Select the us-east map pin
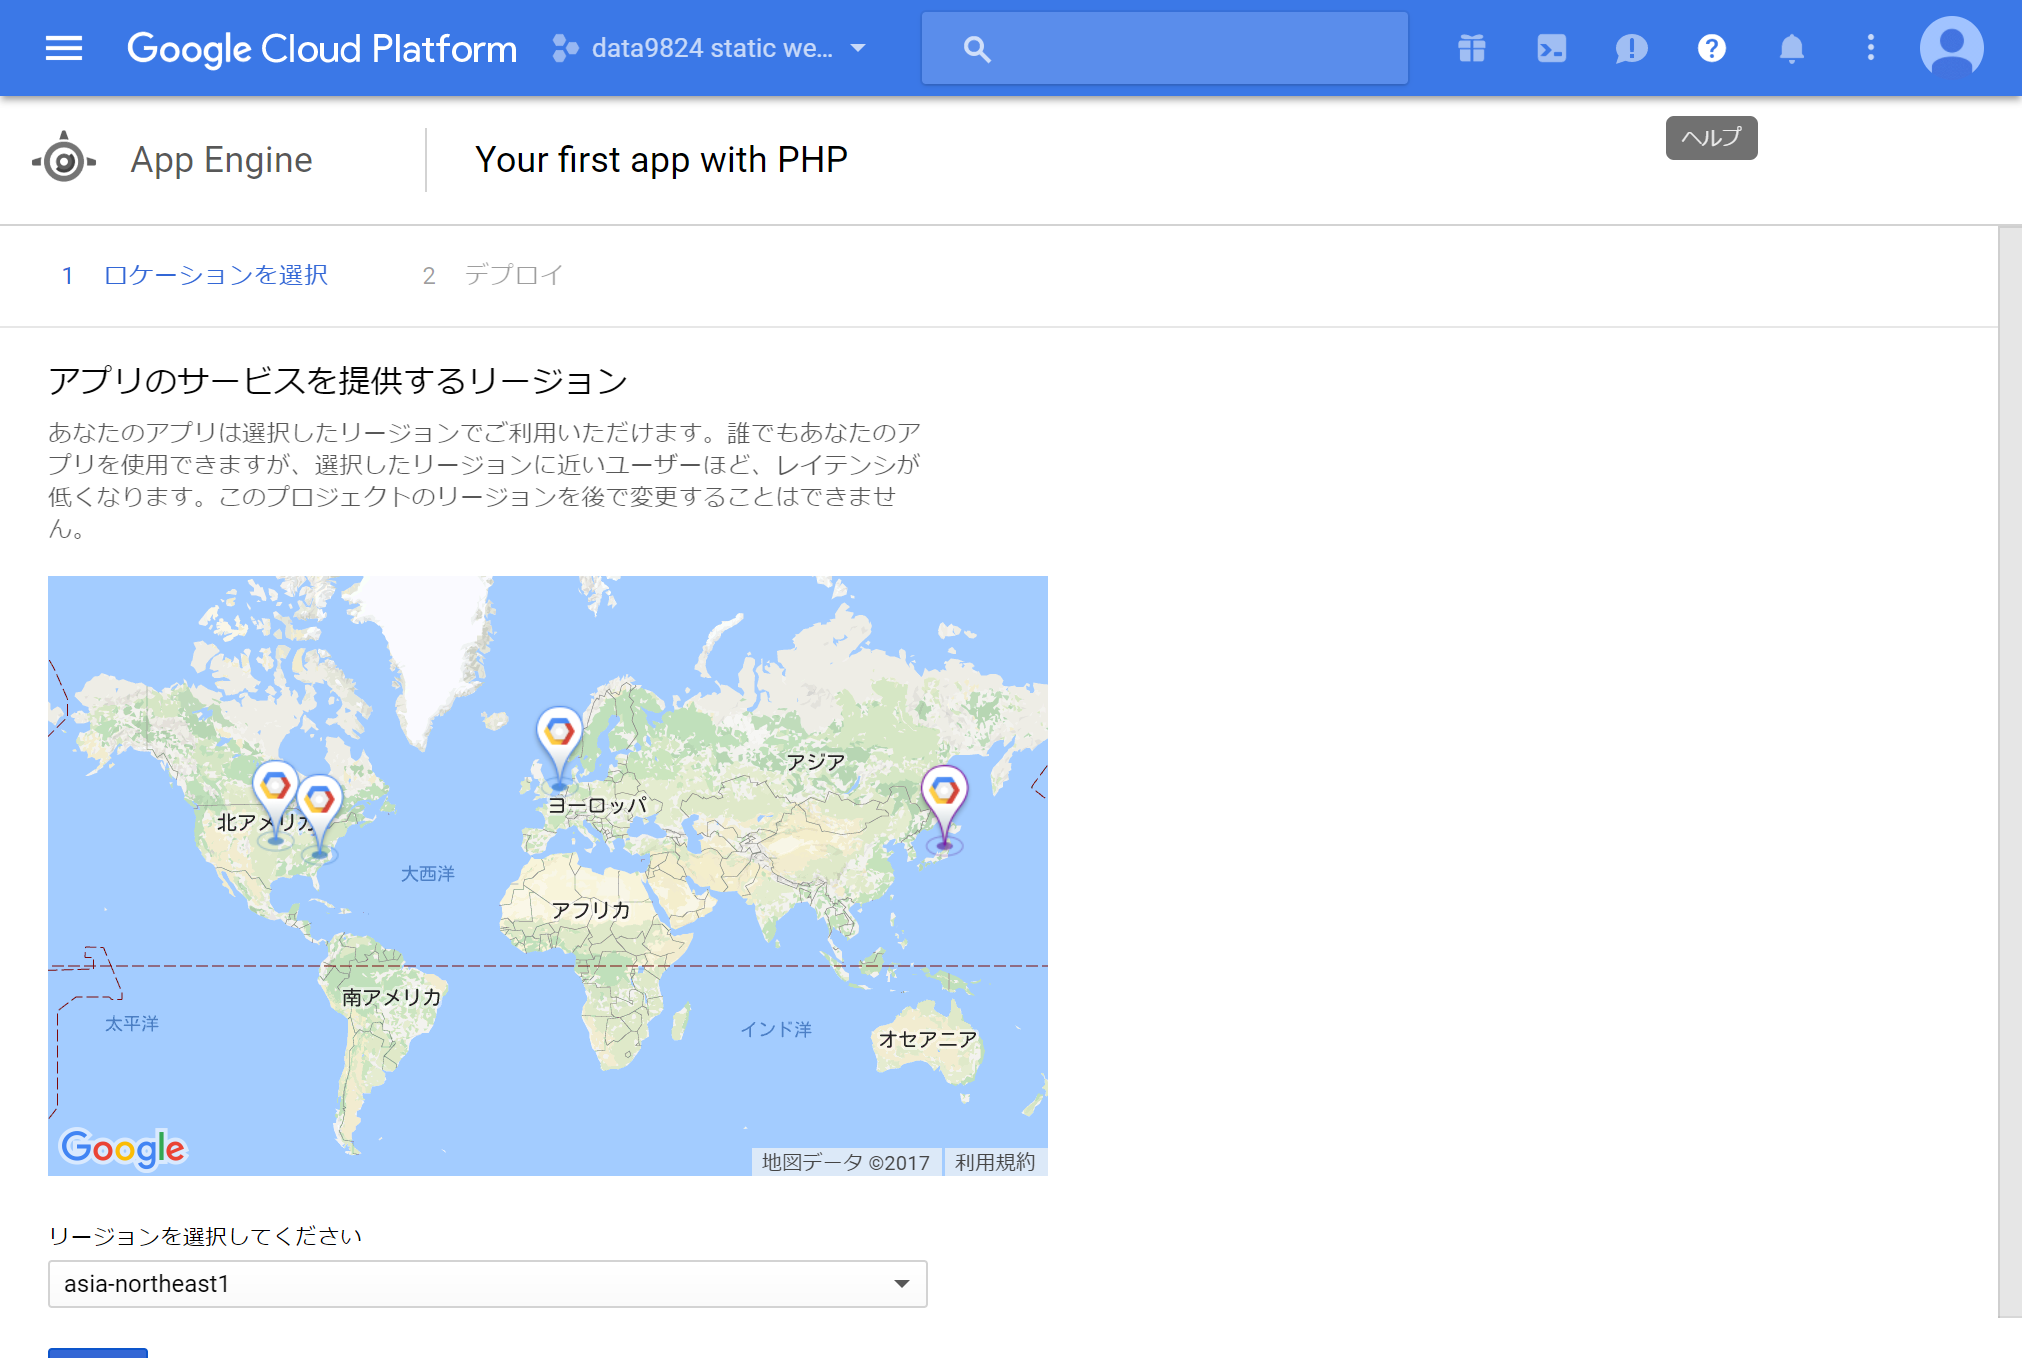This screenshot has height=1358, width=2022. pyautogui.click(x=320, y=801)
